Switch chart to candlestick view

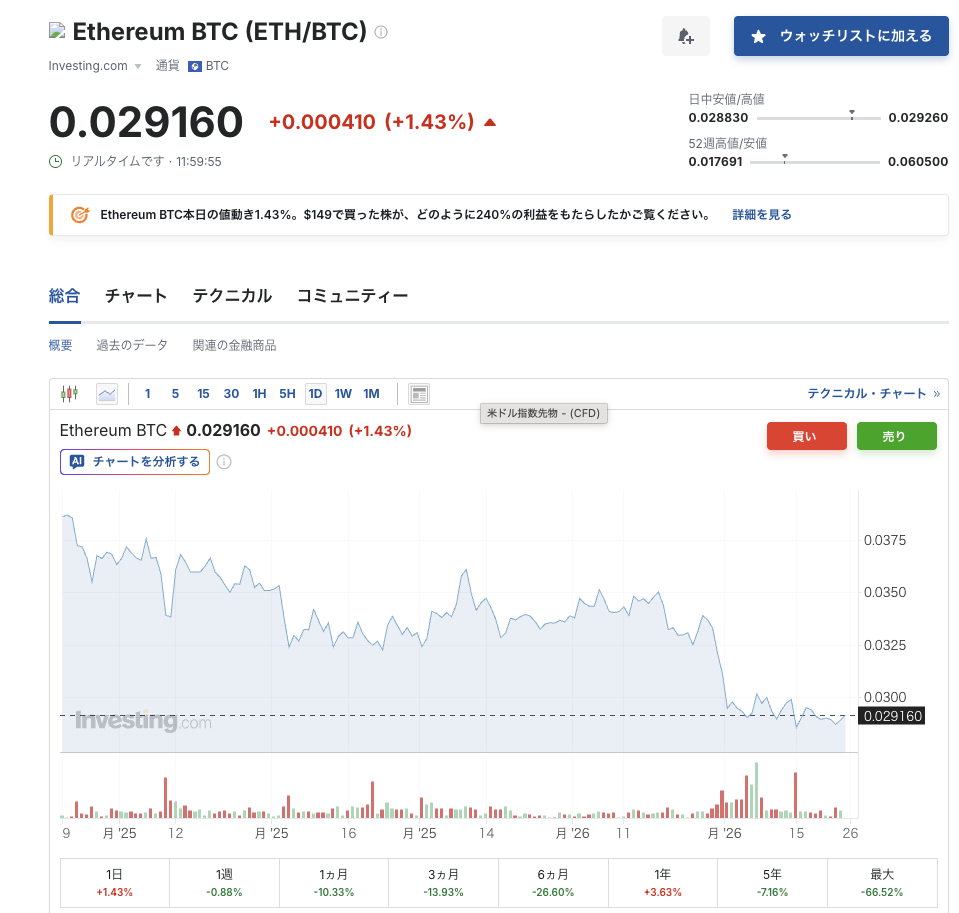(x=69, y=394)
